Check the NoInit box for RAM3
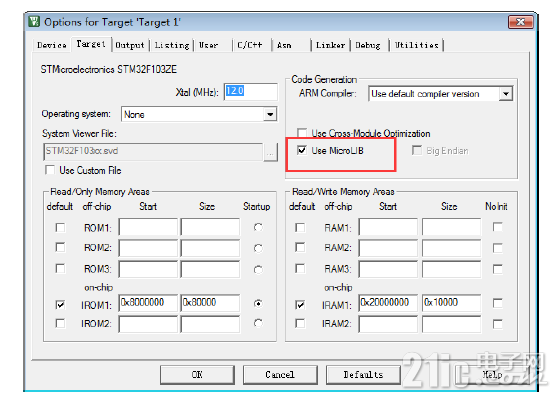Screen dimensions: 556x395 498,269
